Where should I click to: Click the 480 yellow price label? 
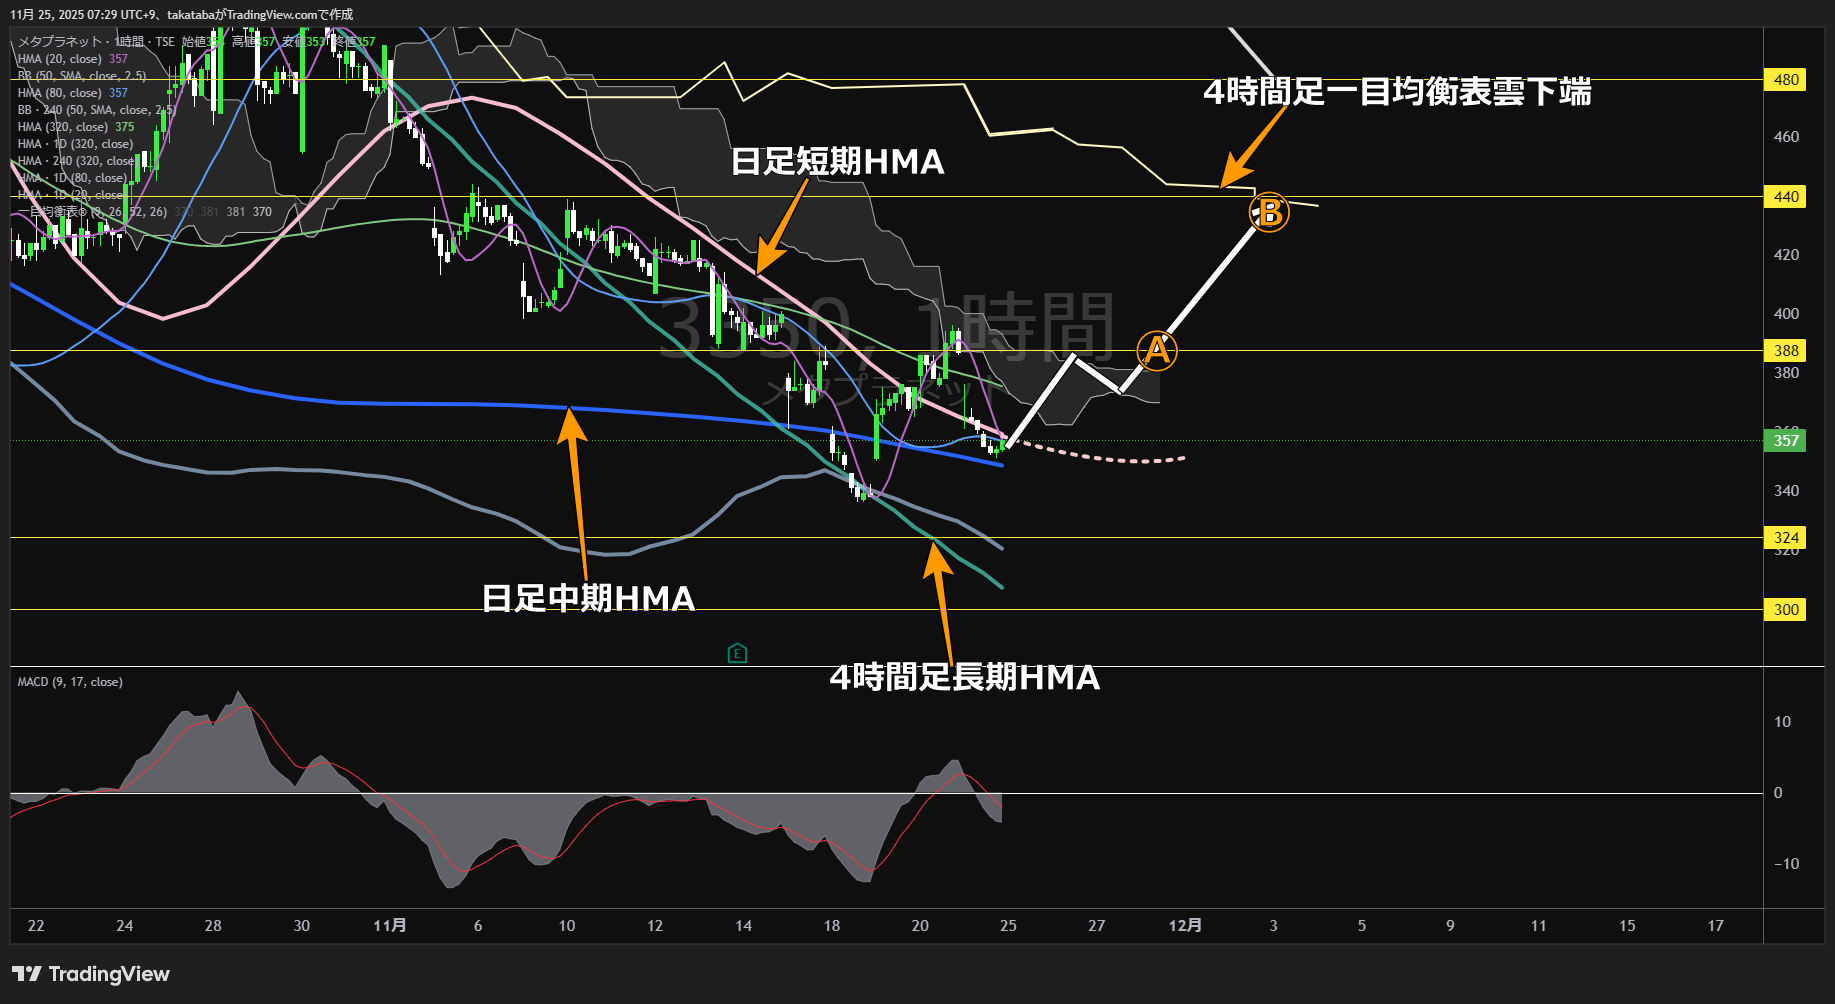click(1785, 80)
